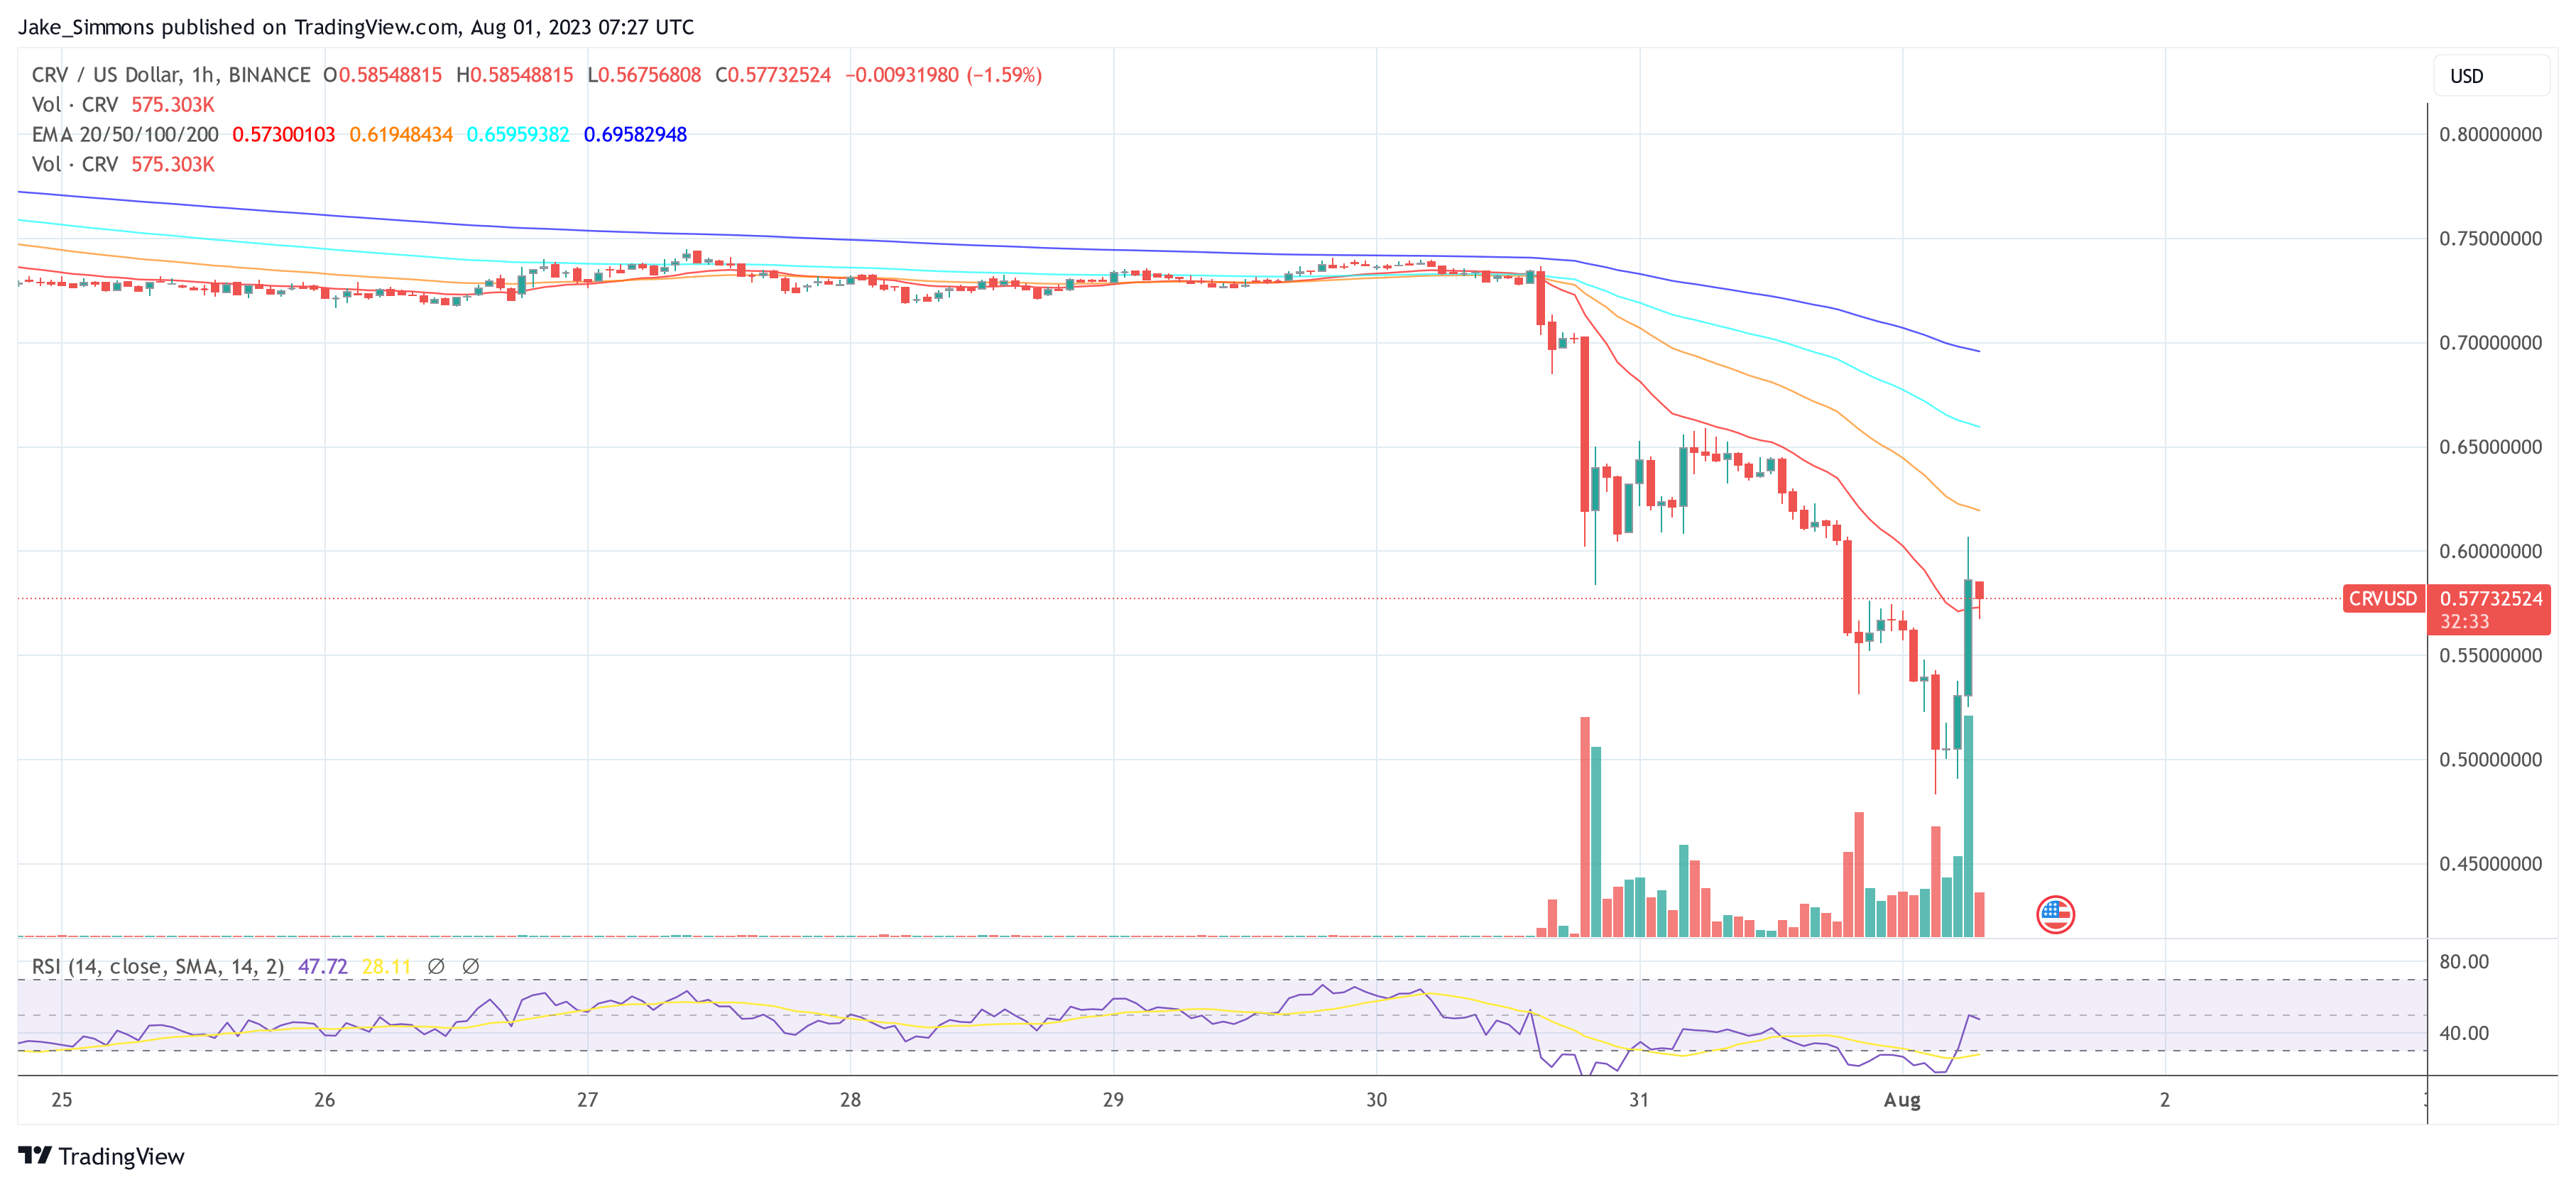Click the red EMA value 0.57300103
This screenshot has height=1187, width=2576.
pos(284,134)
